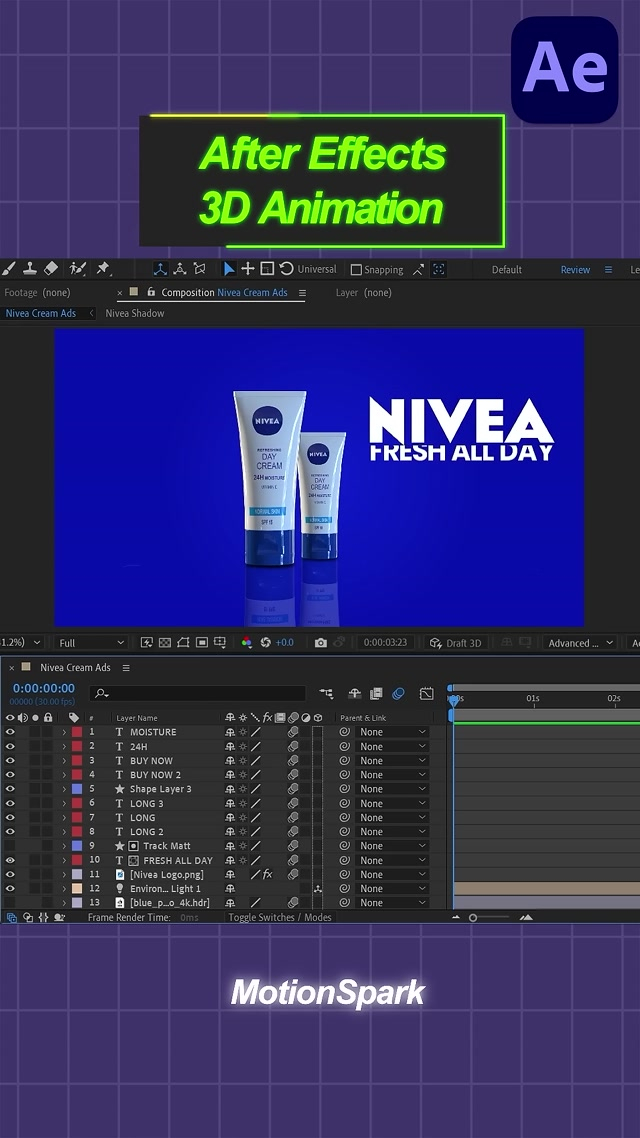The image size is (640, 1138).
Task: Click Toggle Switches / Modes button
Action: (279, 917)
